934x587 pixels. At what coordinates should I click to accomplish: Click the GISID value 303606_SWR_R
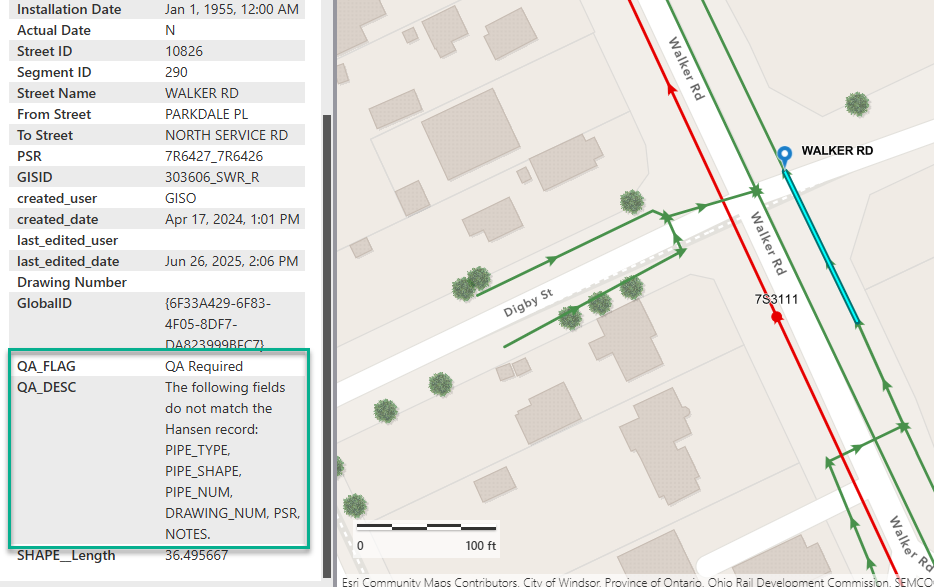click(x=211, y=177)
